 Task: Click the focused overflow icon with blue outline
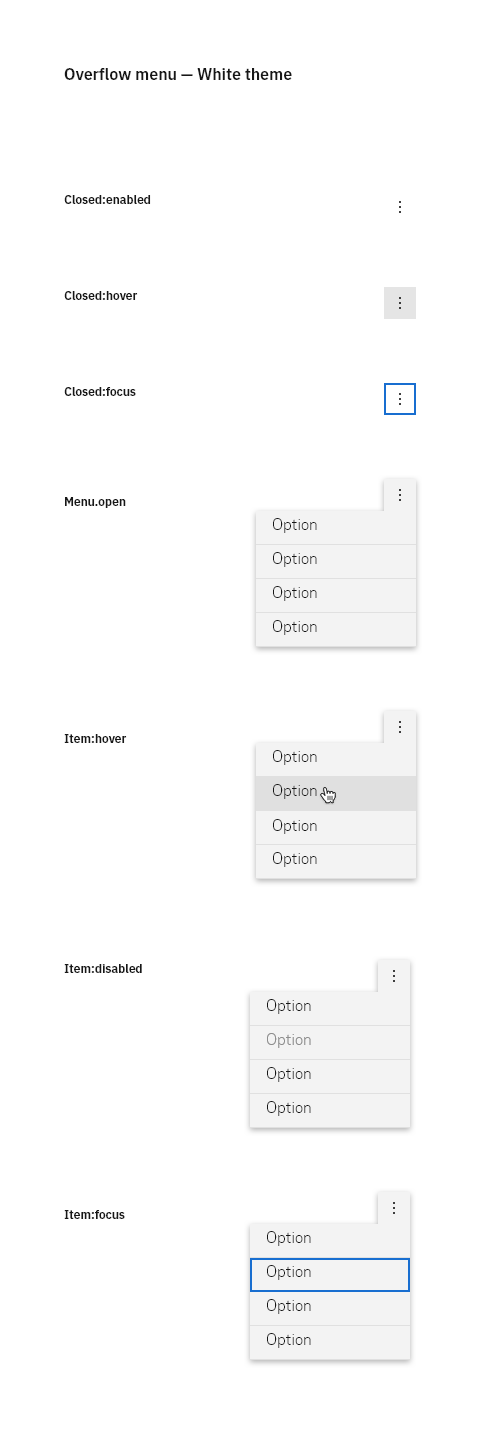click(x=400, y=399)
